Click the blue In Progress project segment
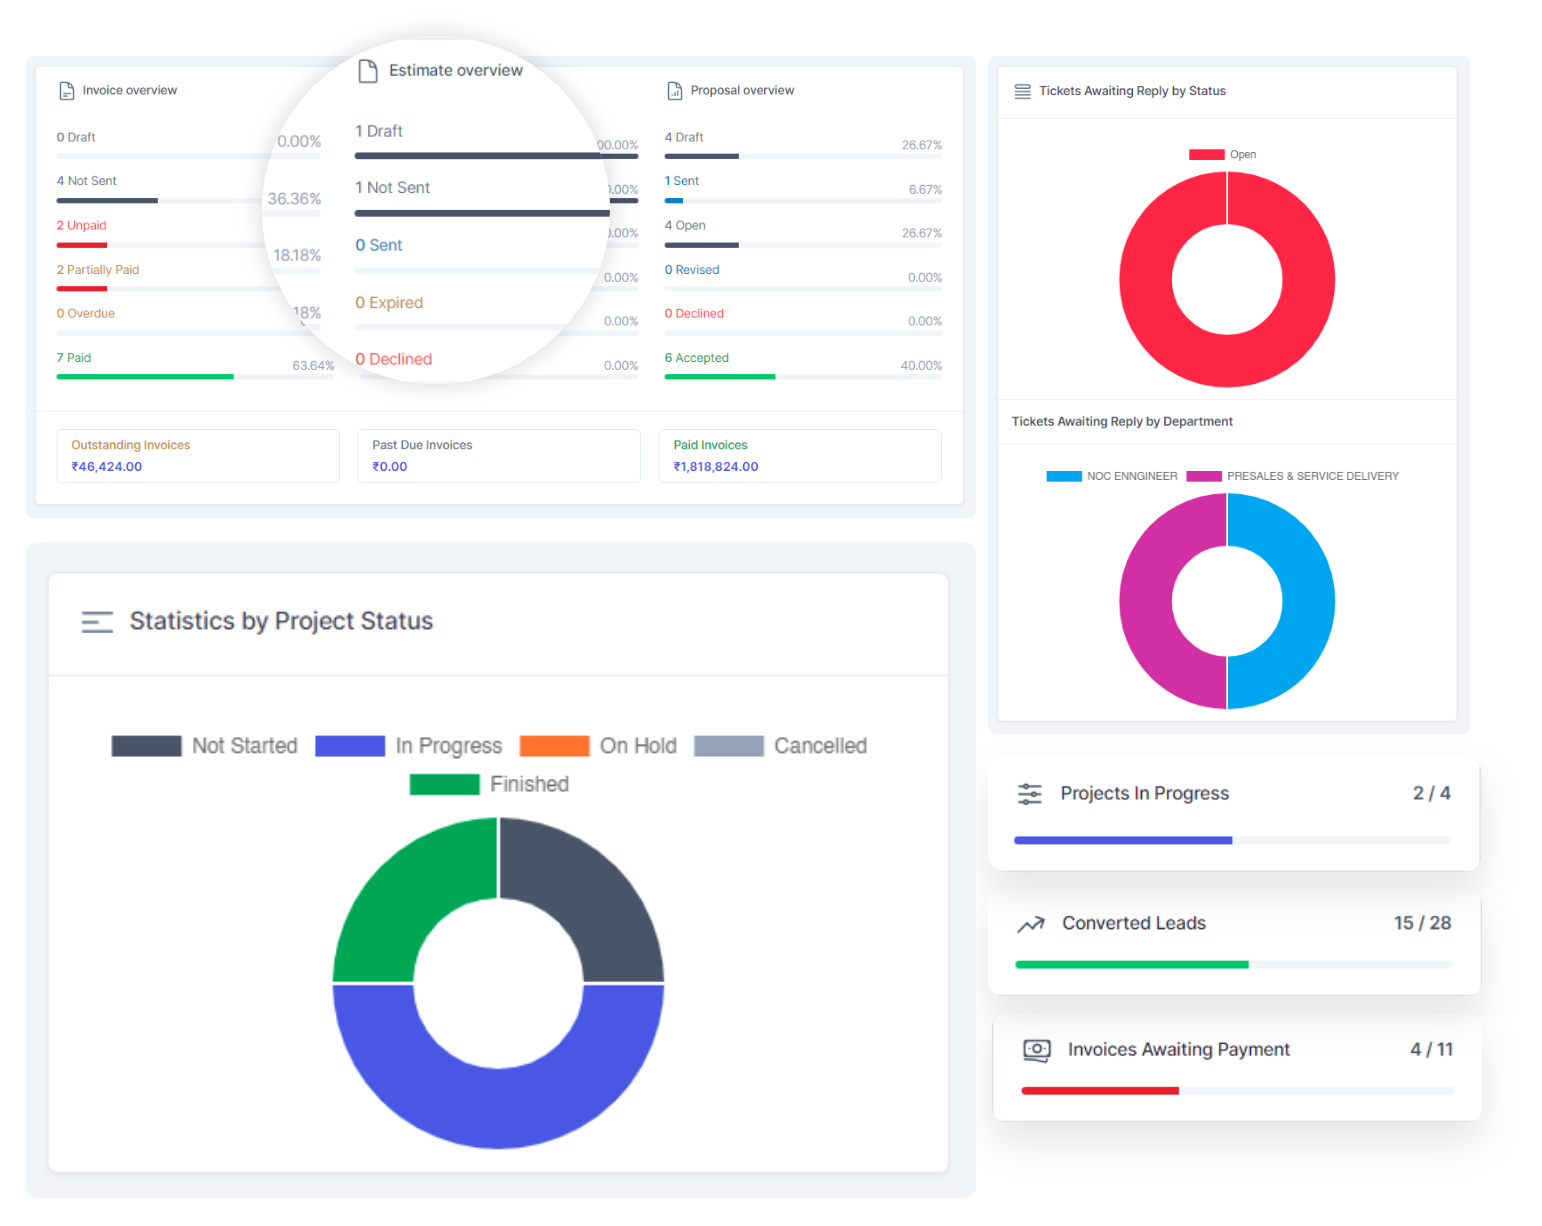The image size is (1542, 1226). [x=498, y=1108]
